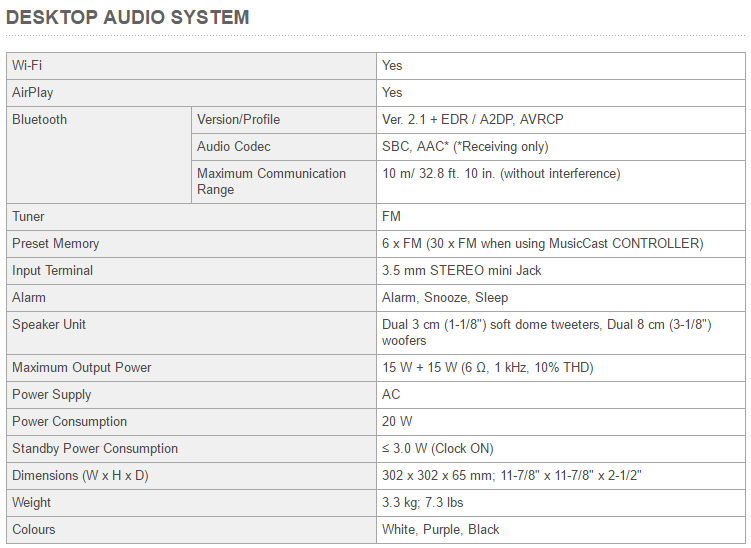Select the Preset Memory value text
The height and width of the screenshot is (548, 751).
[543, 243]
